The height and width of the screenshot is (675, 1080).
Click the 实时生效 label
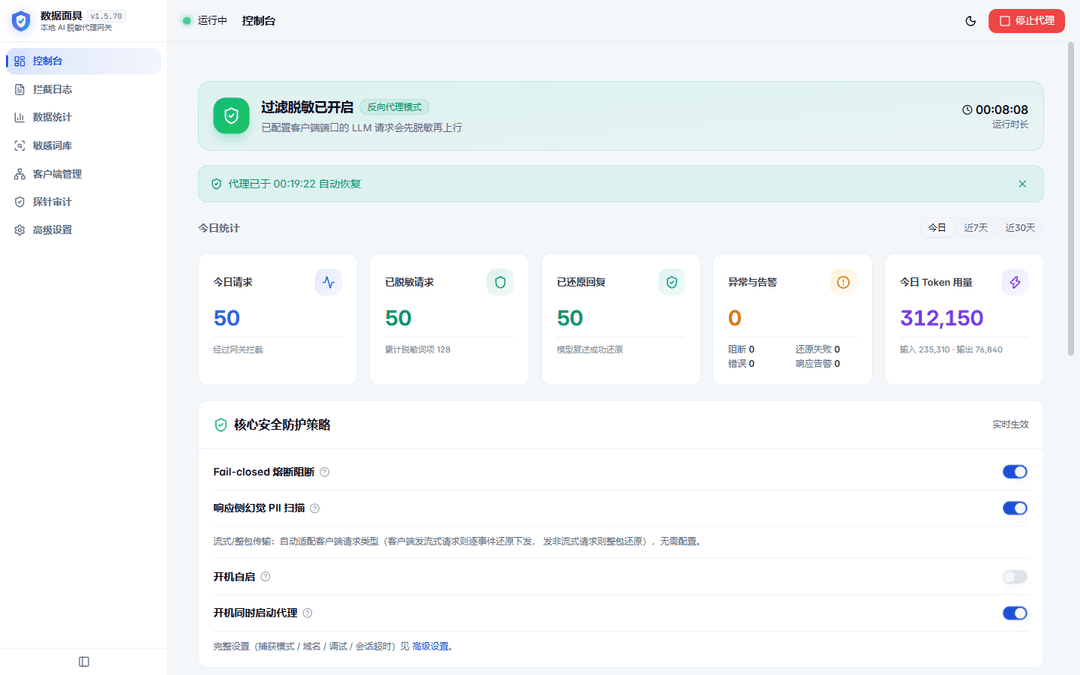coord(1010,424)
